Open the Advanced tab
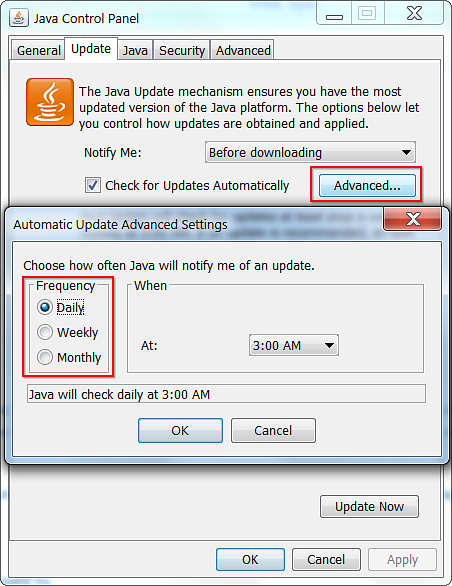 (x=243, y=50)
